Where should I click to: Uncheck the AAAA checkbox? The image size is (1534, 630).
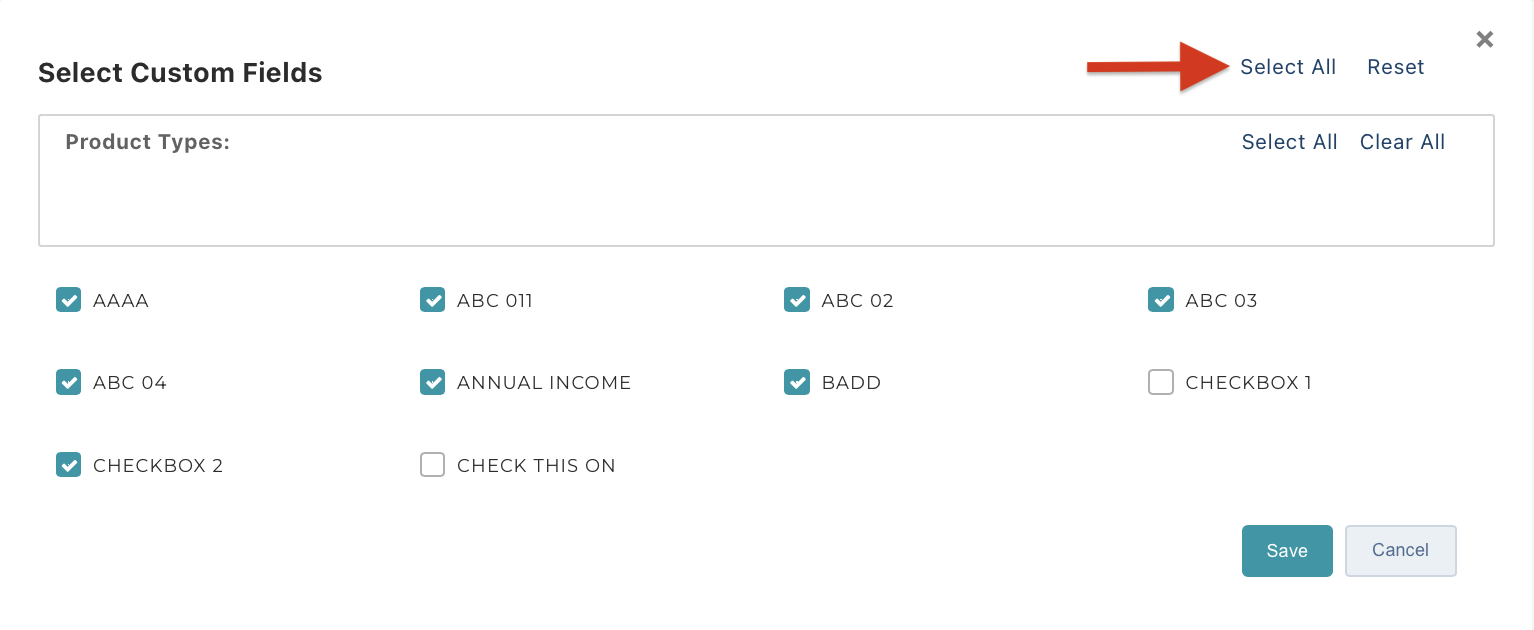pos(68,300)
